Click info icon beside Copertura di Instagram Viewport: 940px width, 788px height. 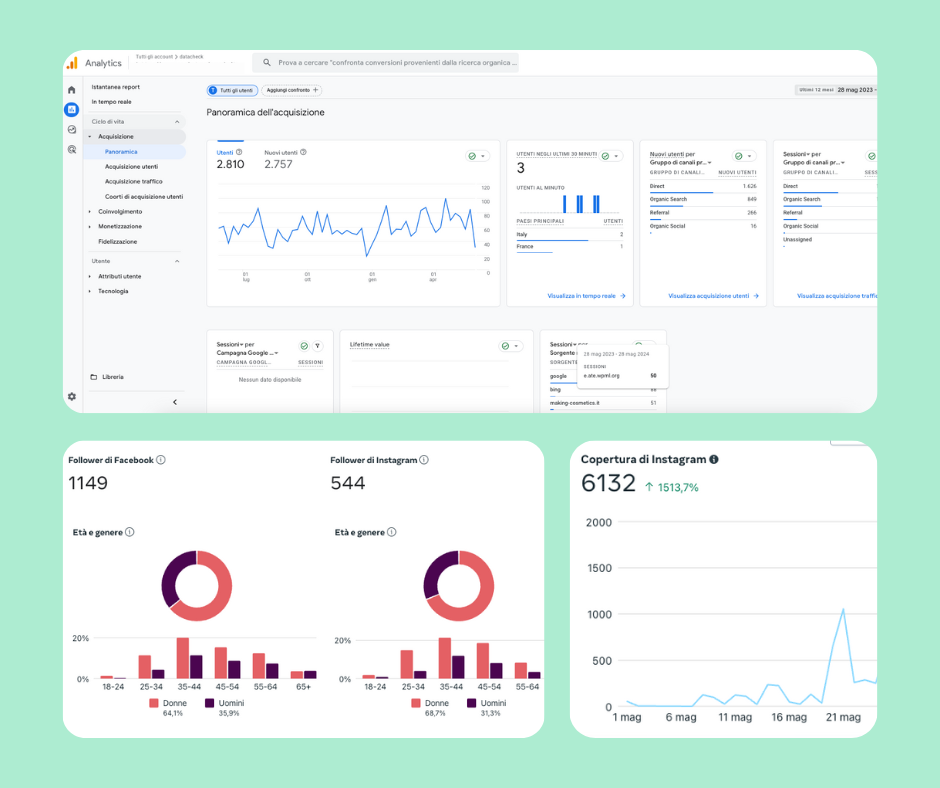[714, 459]
